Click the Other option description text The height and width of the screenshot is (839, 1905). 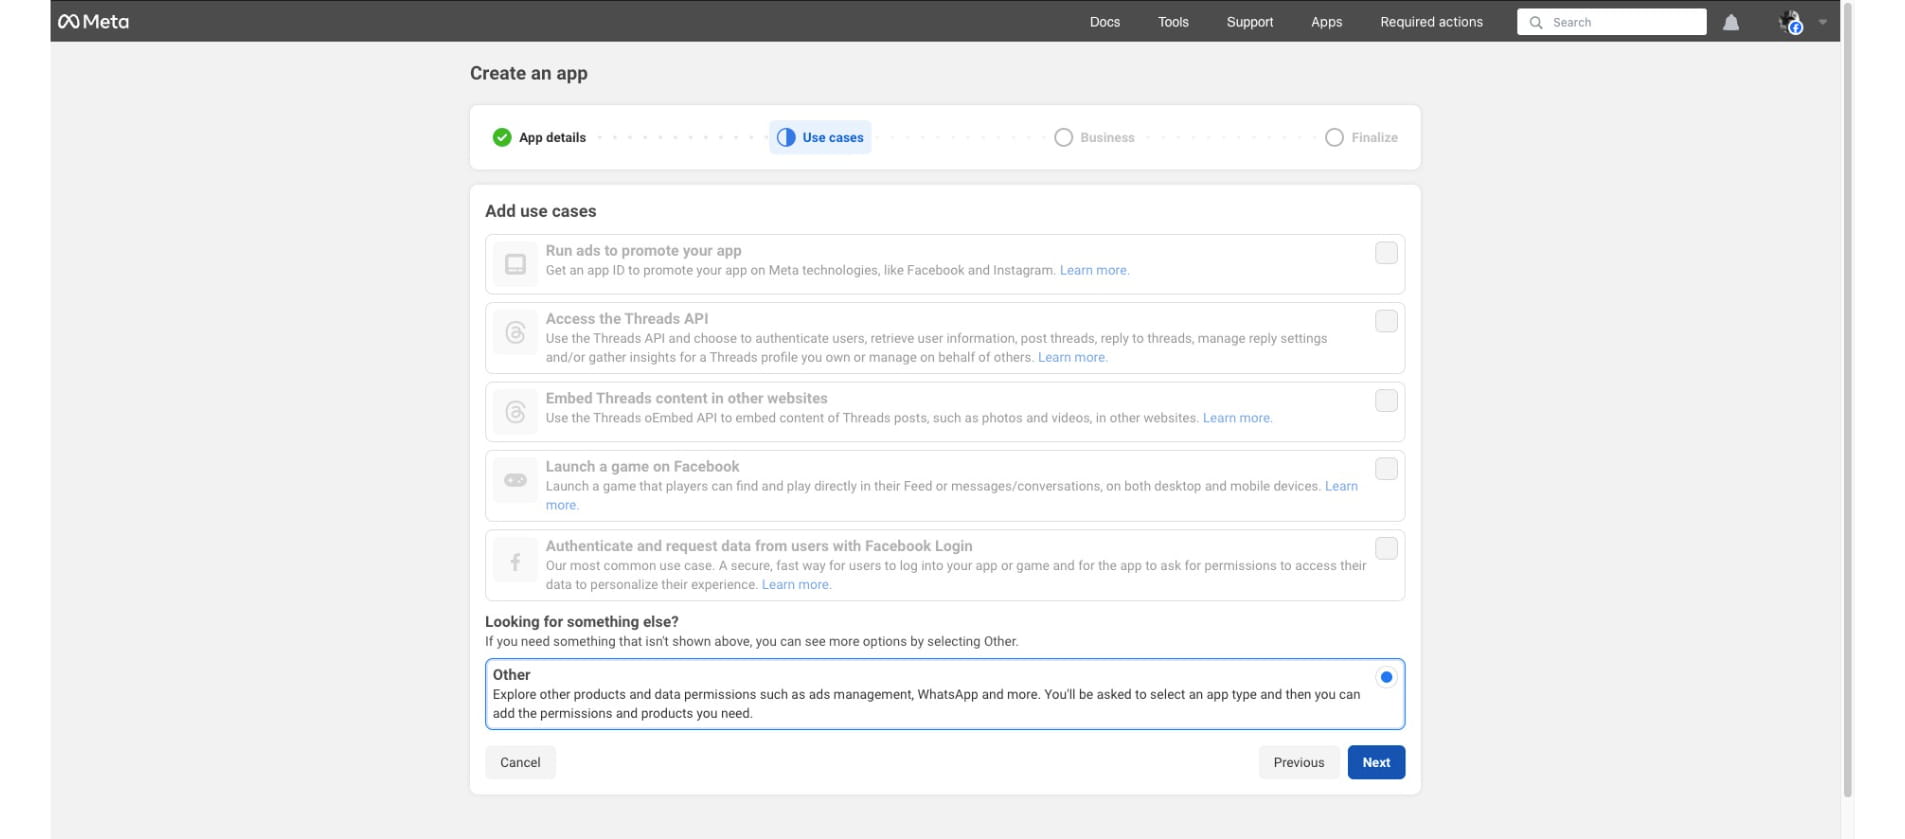click(926, 704)
